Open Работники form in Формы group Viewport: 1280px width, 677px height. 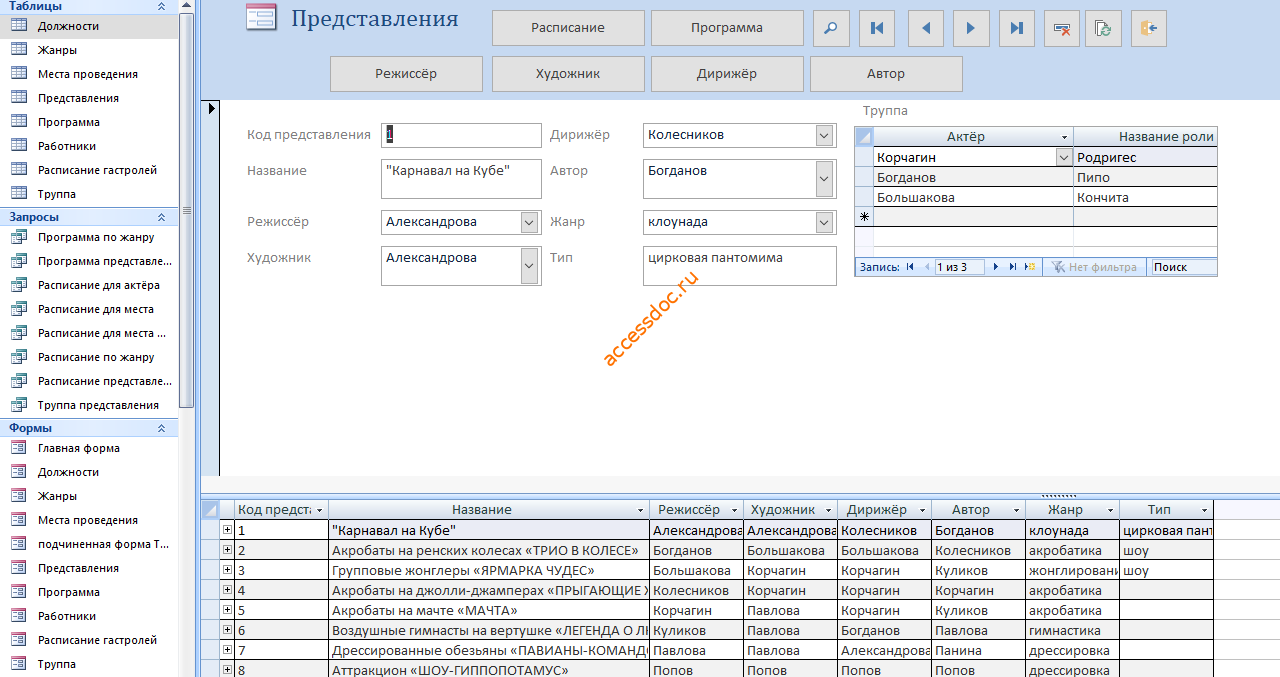(x=89, y=616)
